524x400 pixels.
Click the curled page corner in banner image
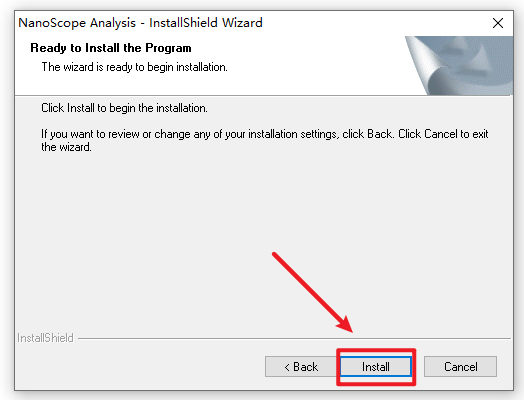(x=426, y=65)
